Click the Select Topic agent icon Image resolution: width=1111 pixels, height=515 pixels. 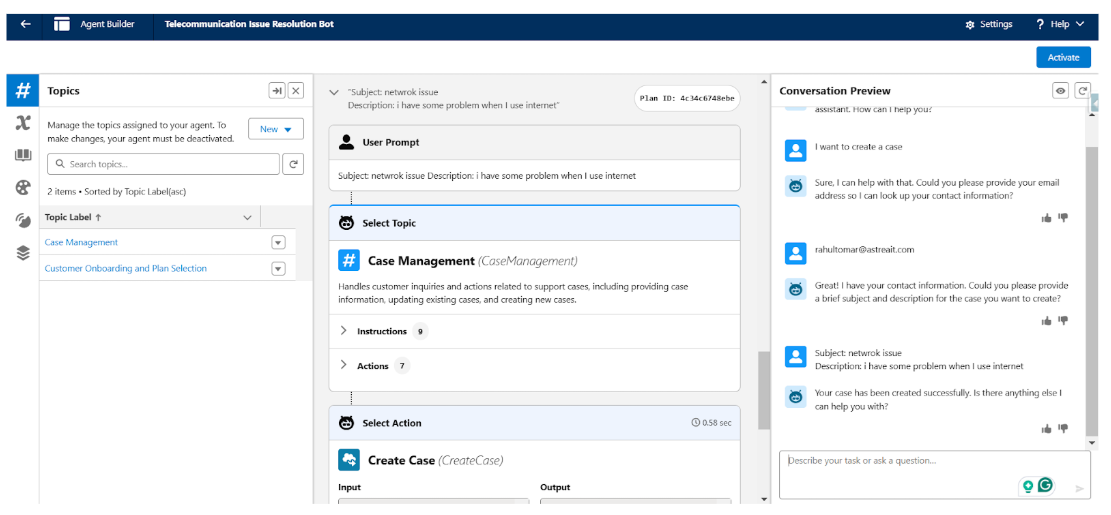tap(347, 223)
